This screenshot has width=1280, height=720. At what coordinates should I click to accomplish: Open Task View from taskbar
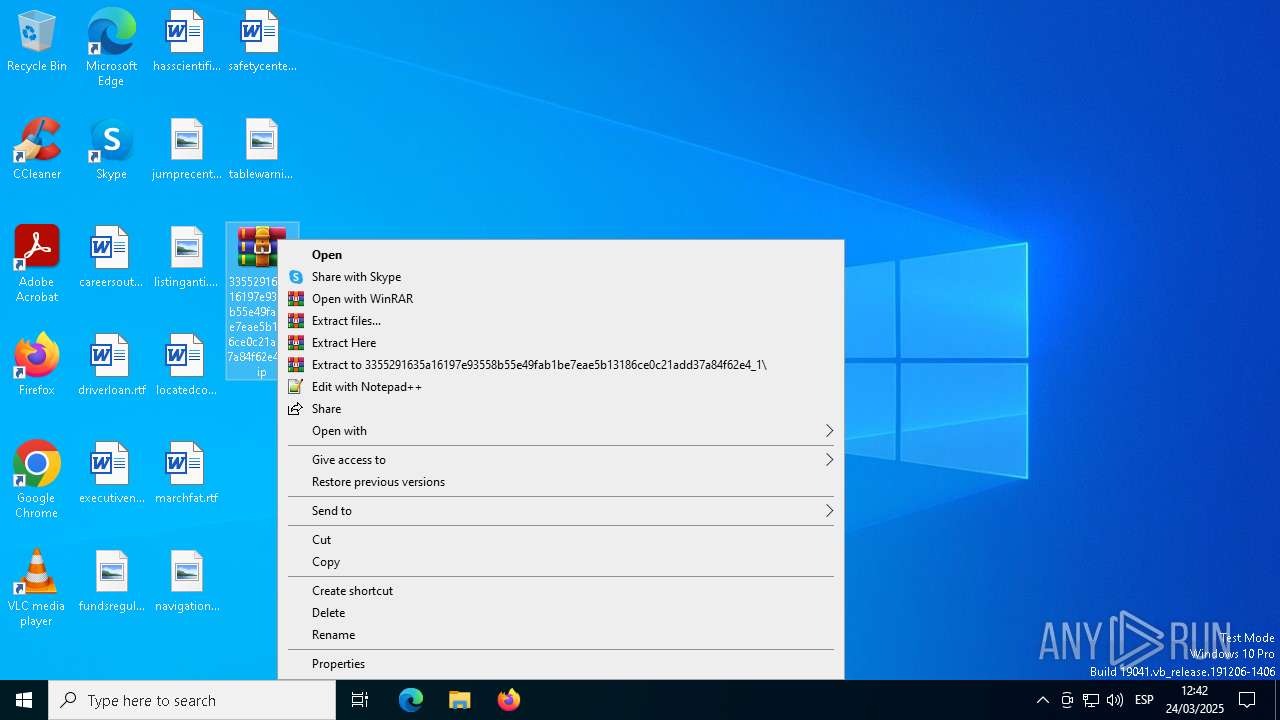coord(360,700)
